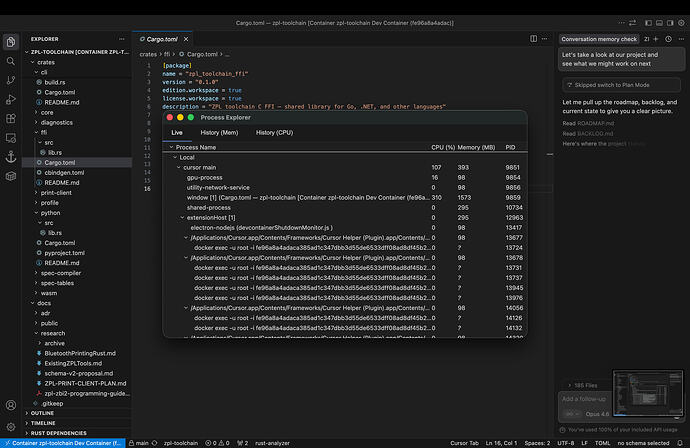The height and width of the screenshot is (448, 690).
Task: Show chat history clock icon
Action: [668, 39]
